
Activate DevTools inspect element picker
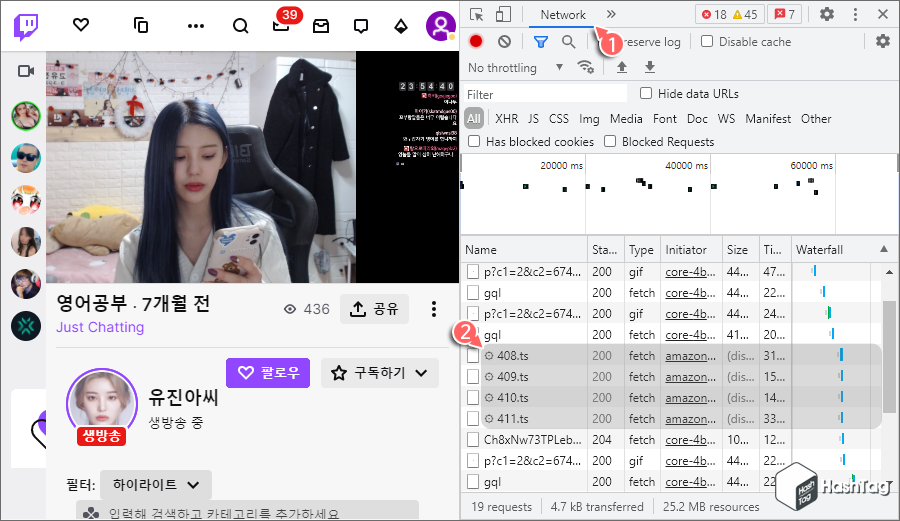(x=476, y=14)
